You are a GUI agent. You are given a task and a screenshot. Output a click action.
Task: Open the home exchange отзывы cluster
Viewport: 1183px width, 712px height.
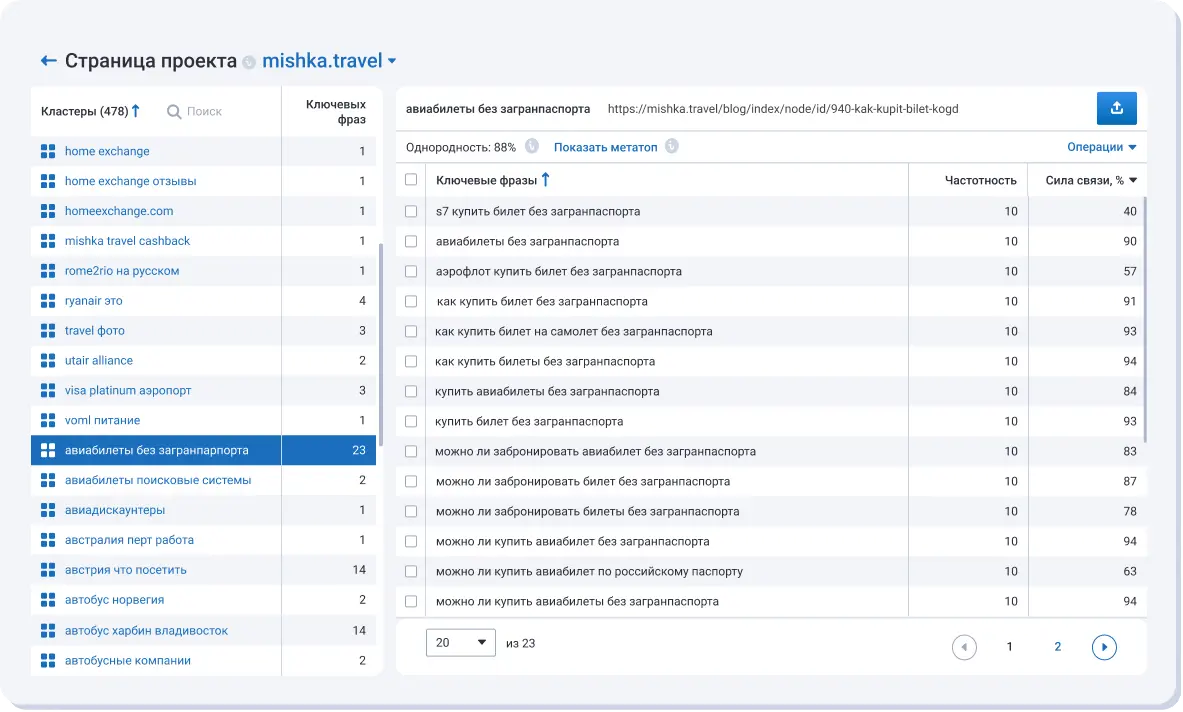tap(130, 181)
